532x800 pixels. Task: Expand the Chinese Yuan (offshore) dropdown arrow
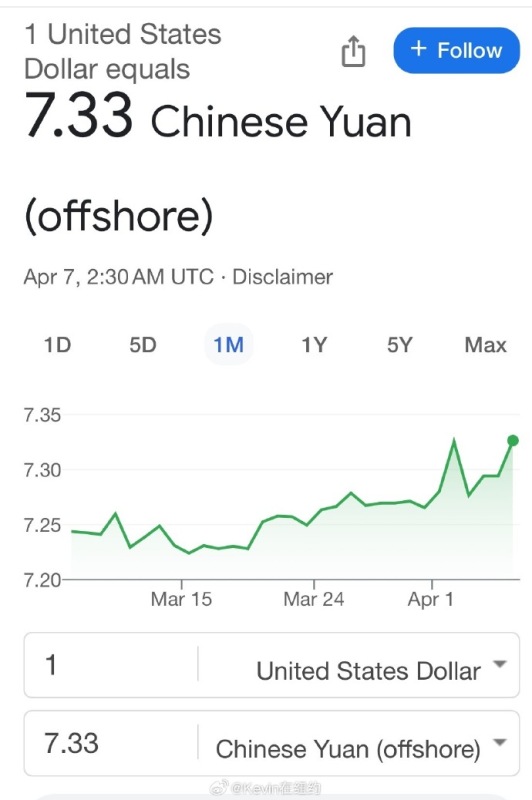500,742
